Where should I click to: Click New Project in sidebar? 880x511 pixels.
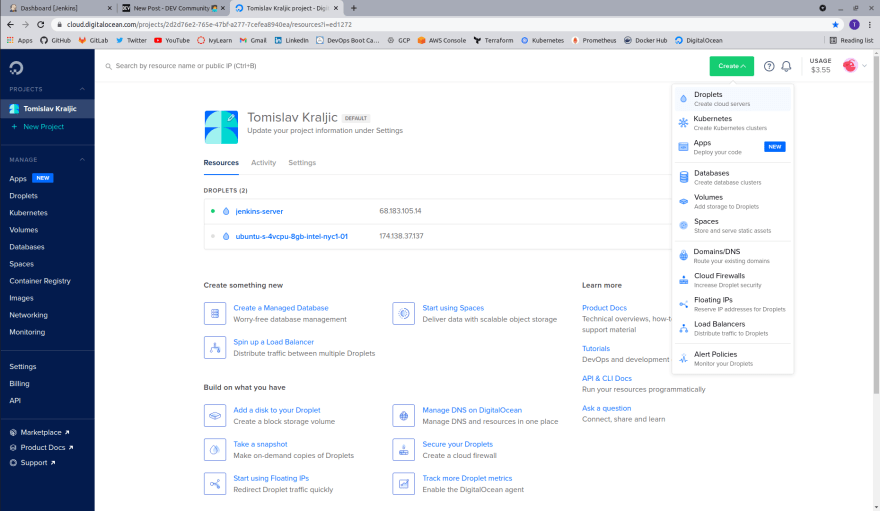pyautogui.click(x=43, y=127)
